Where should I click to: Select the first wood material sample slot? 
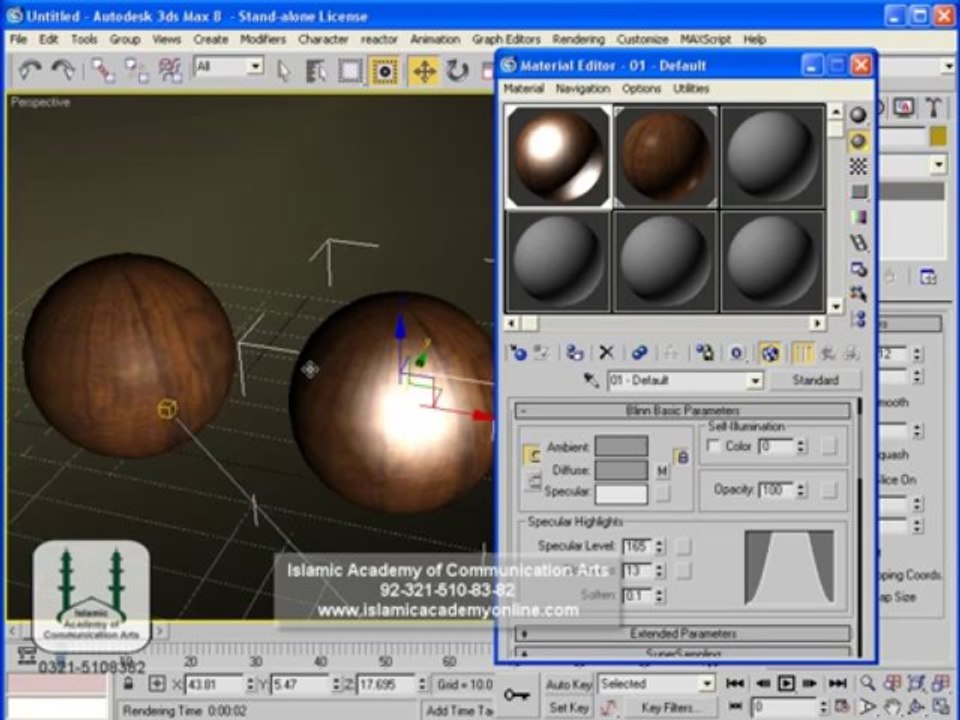pos(558,156)
